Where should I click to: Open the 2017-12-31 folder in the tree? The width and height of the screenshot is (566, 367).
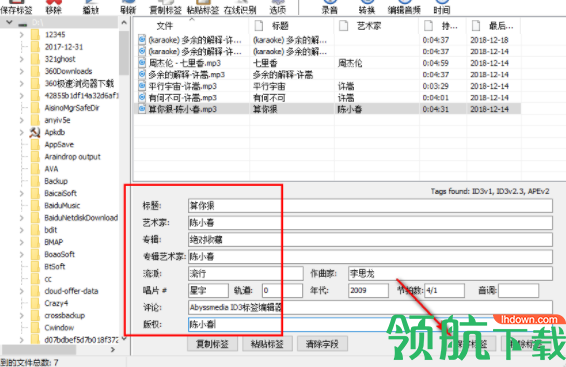[64, 47]
